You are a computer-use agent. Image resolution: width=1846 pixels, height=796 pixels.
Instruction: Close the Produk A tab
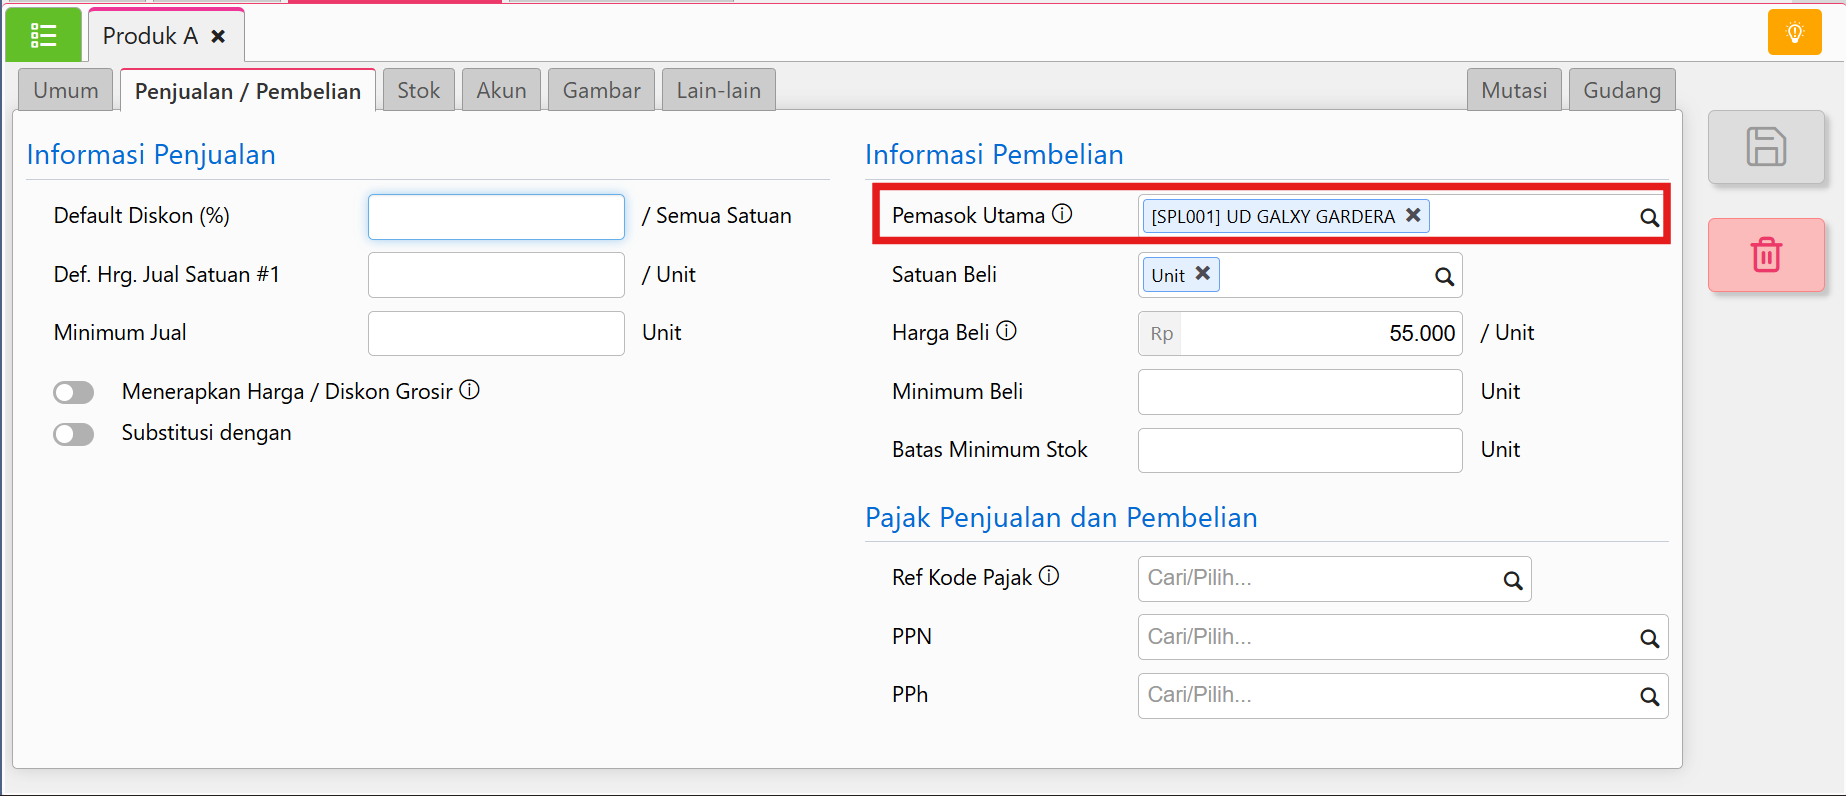[218, 36]
